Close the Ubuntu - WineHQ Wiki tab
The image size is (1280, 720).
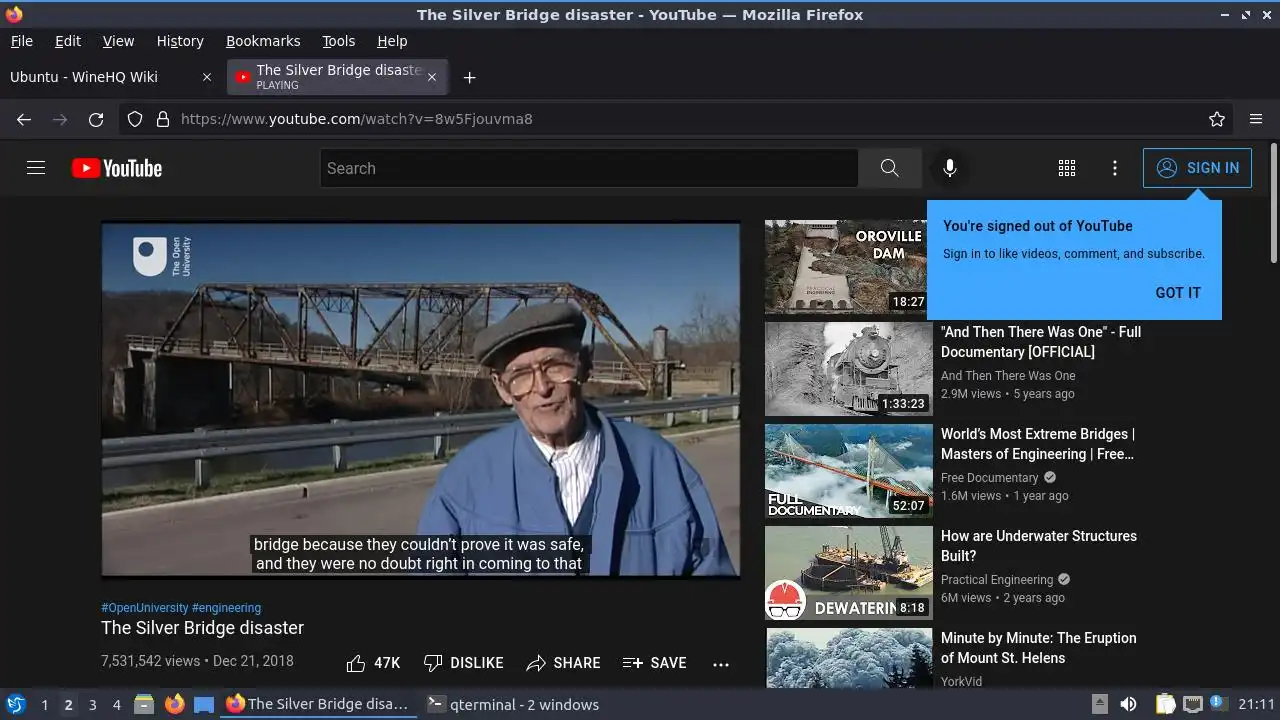[x=207, y=77]
